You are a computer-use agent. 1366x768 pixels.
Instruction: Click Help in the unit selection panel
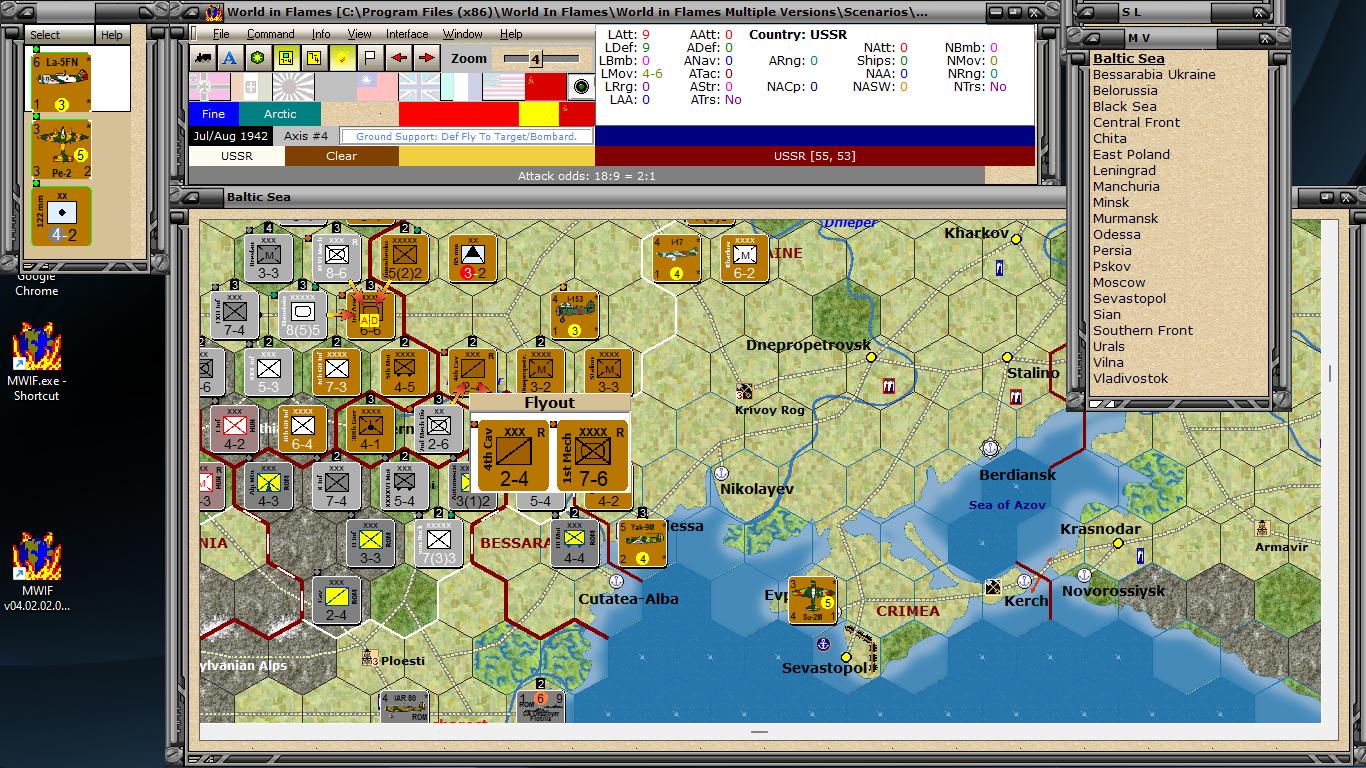(112, 35)
